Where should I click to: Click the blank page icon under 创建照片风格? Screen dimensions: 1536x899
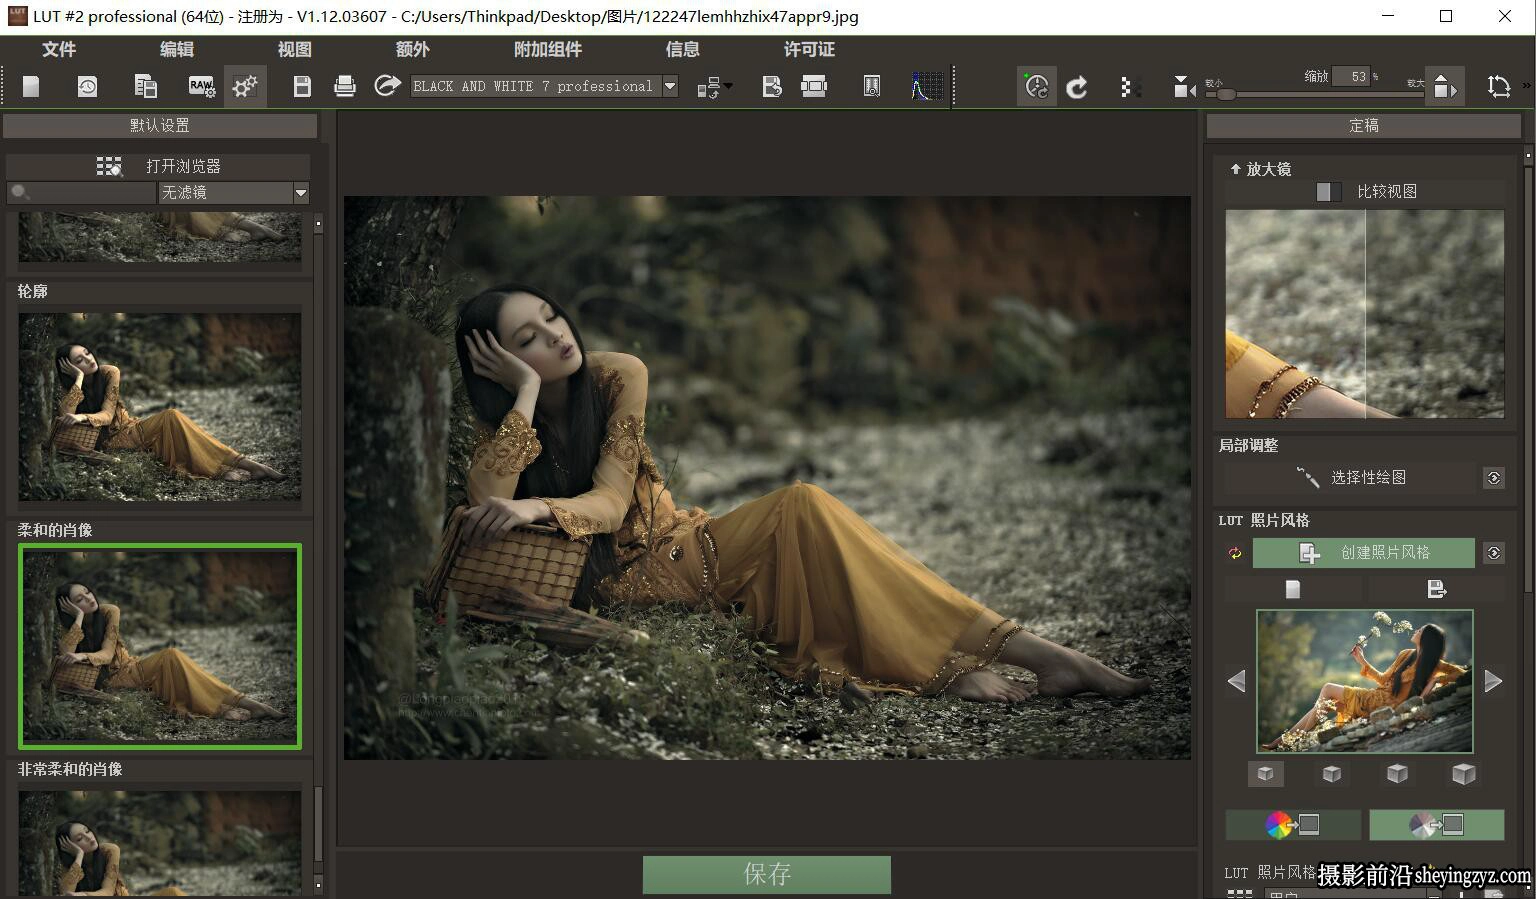[x=1293, y=589]
